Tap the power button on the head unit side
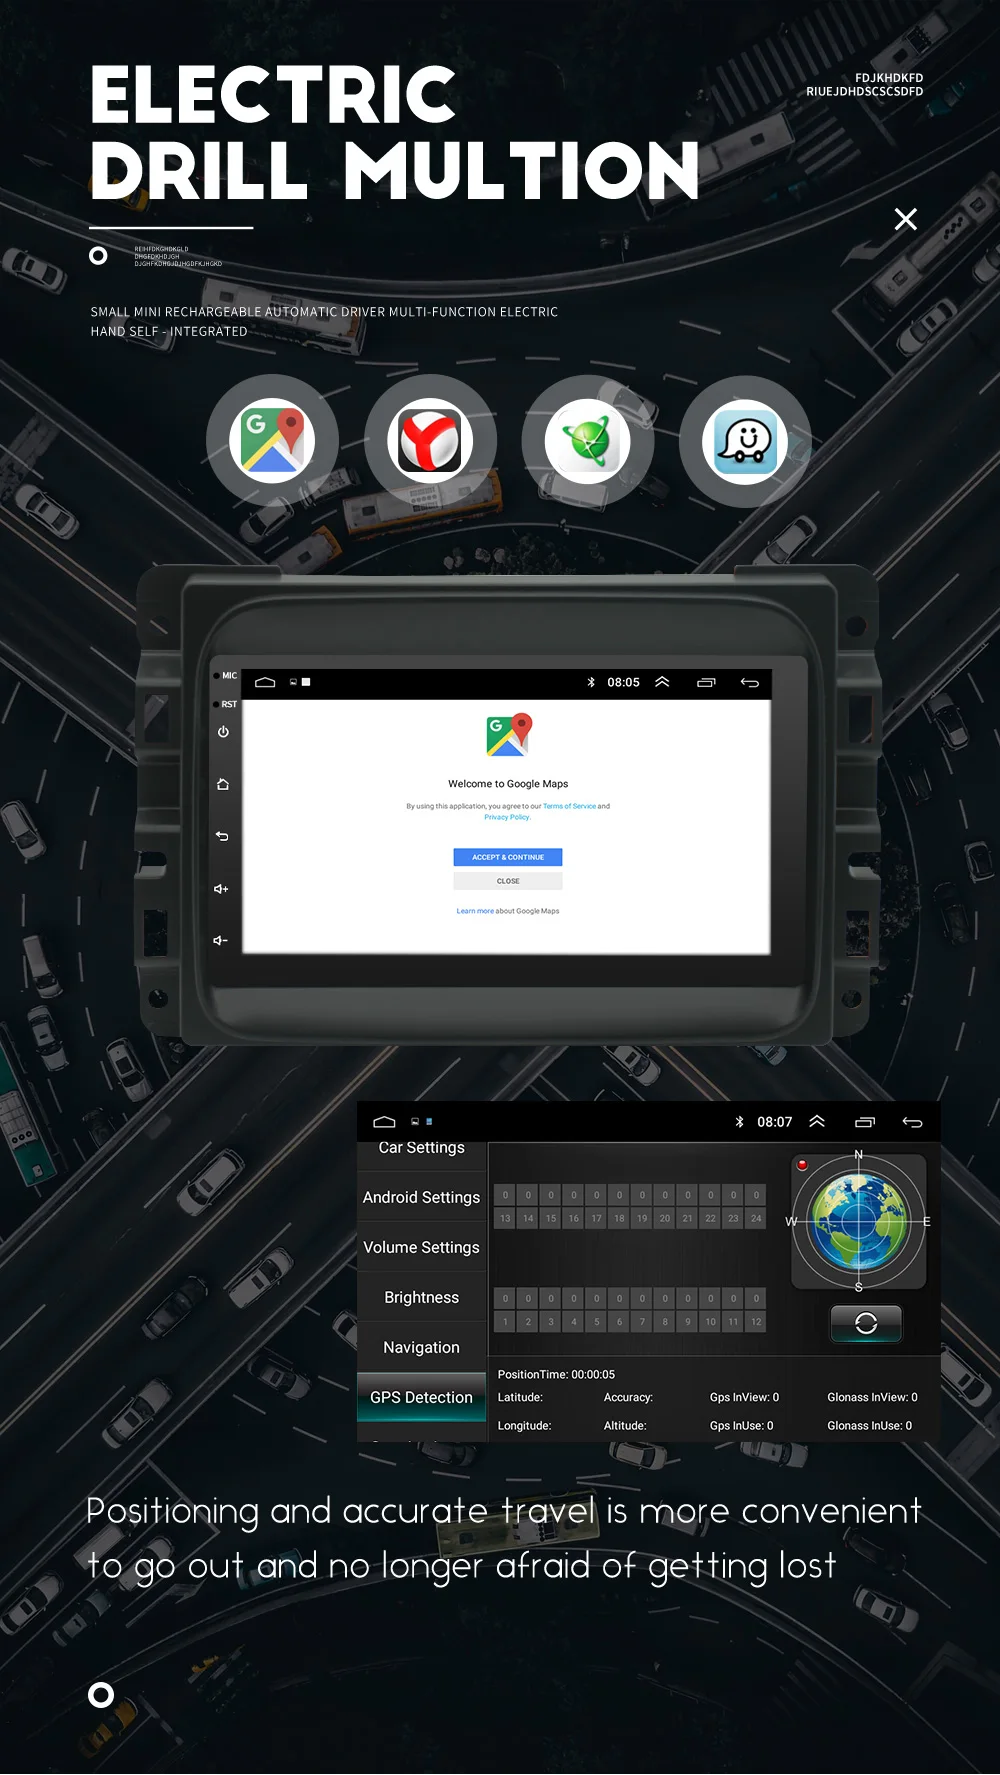The image size is (1000, 1775). pos(223,732)
